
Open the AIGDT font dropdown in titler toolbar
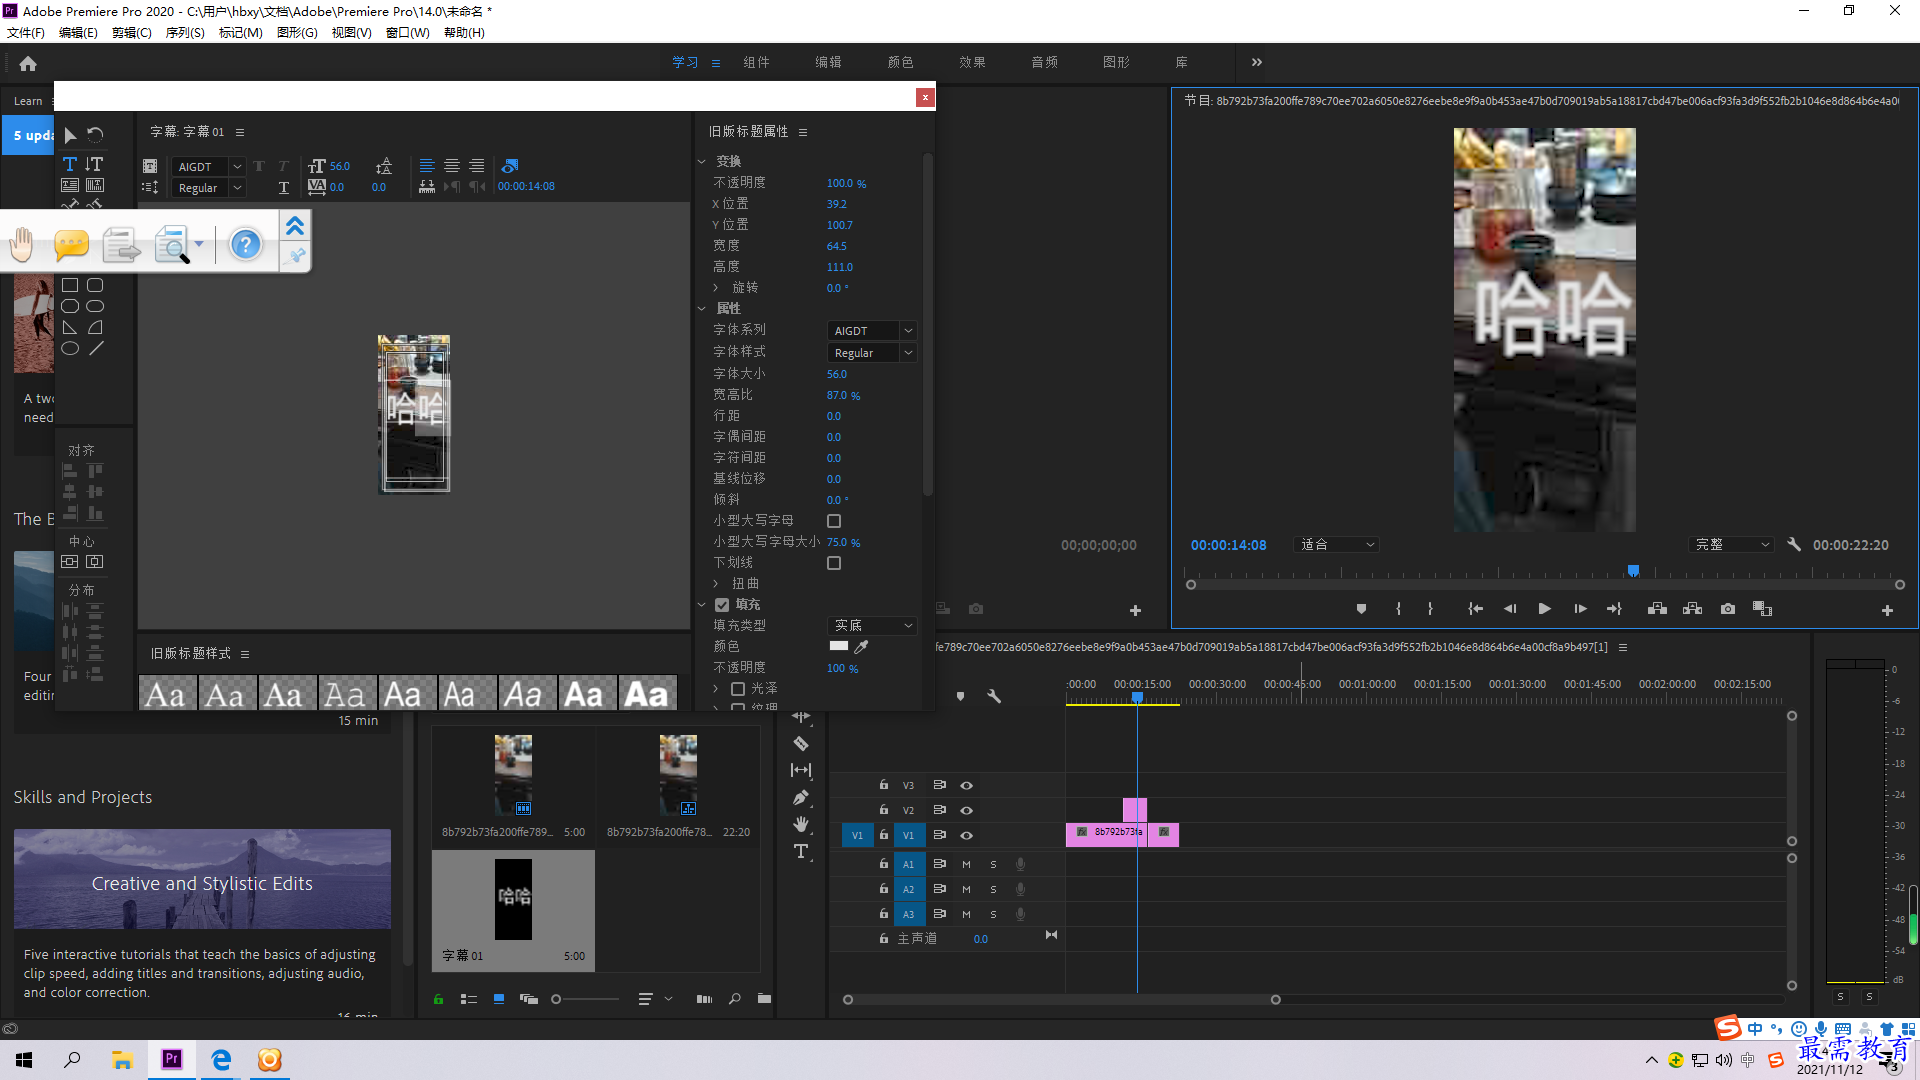[208, 167]
